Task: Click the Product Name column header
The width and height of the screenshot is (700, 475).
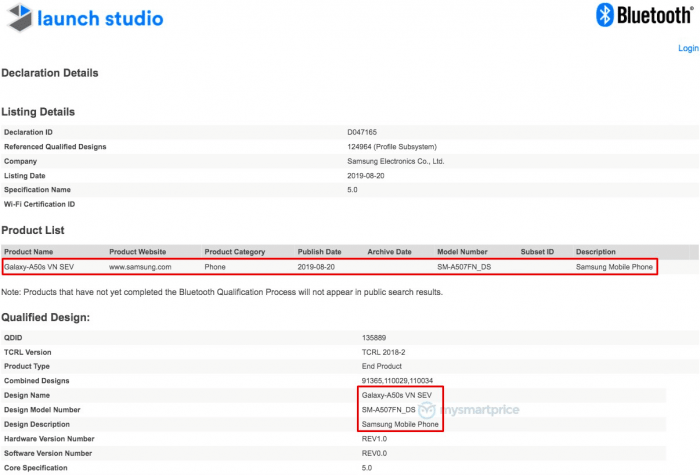Action: pyautogui.click(x=29, y=252)
